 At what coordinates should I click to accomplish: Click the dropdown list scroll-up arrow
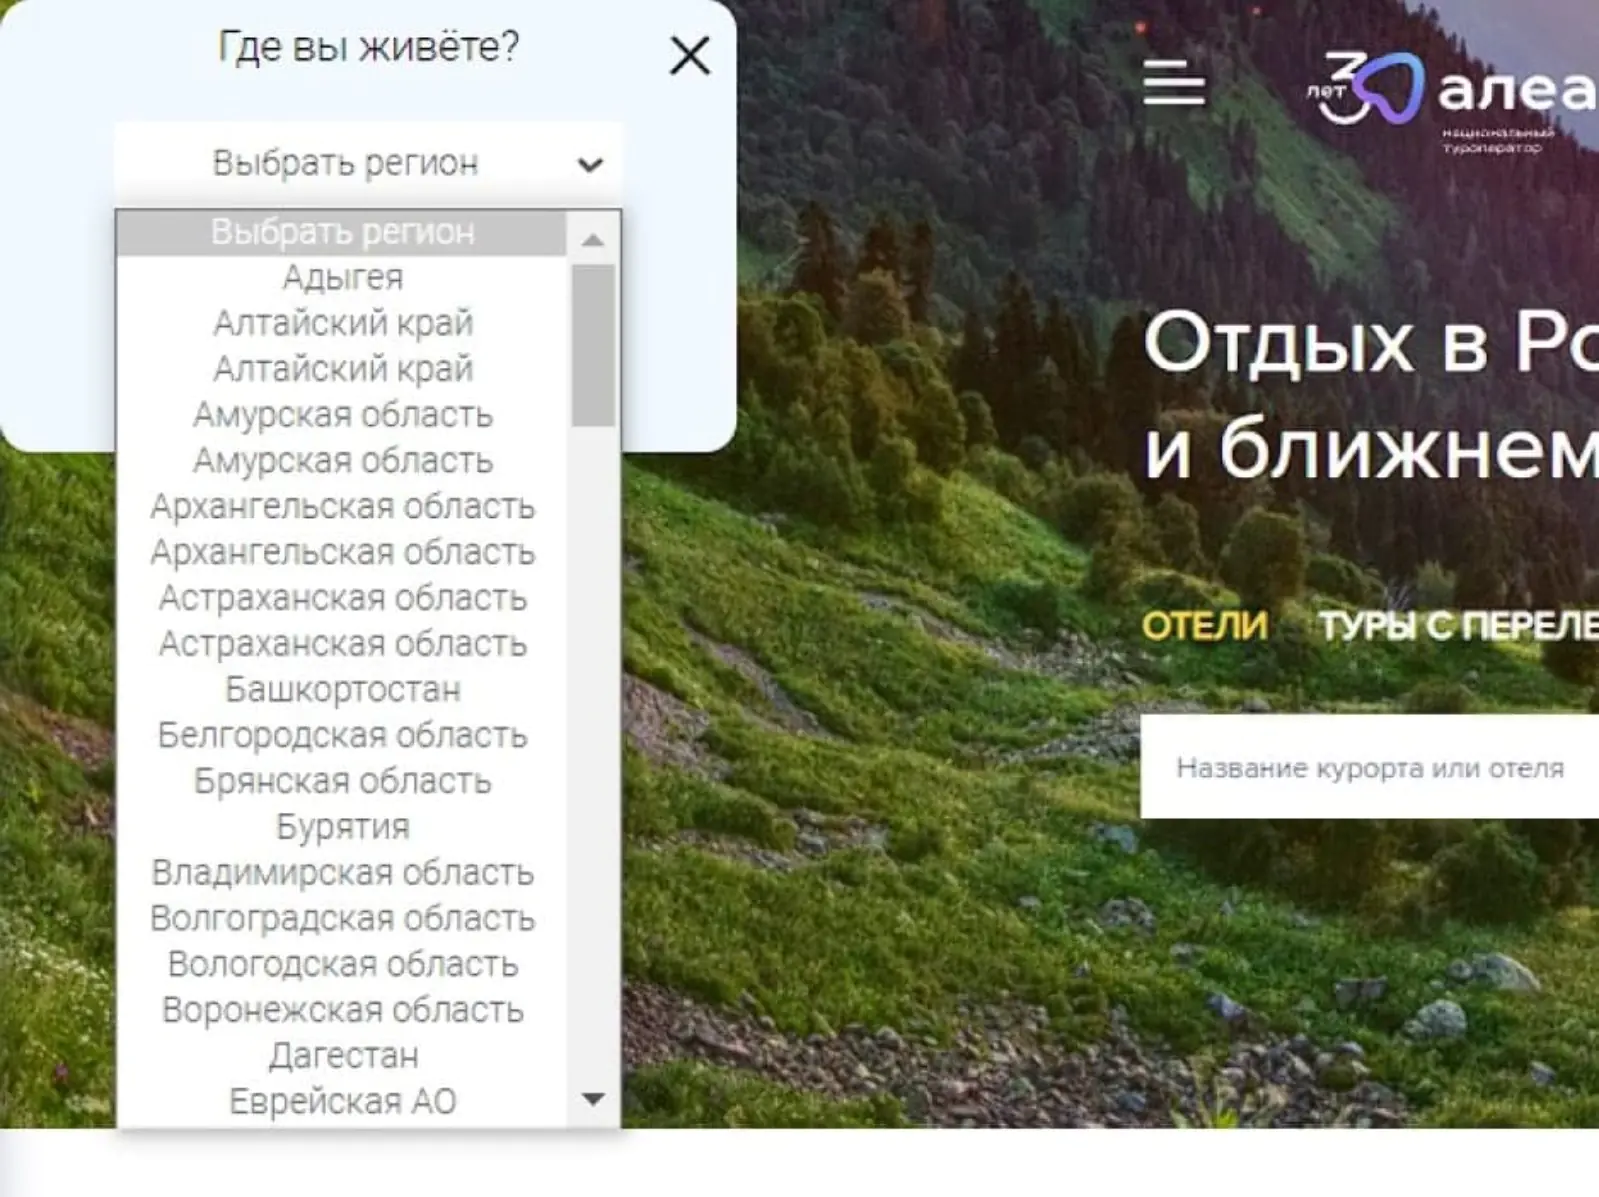tap(593, 239)
